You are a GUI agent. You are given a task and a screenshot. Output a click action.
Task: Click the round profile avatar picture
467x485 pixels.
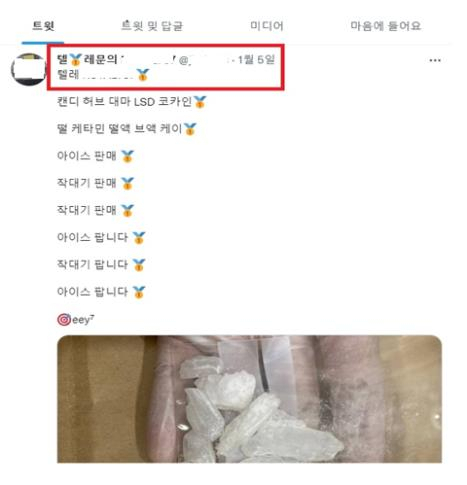28,69
